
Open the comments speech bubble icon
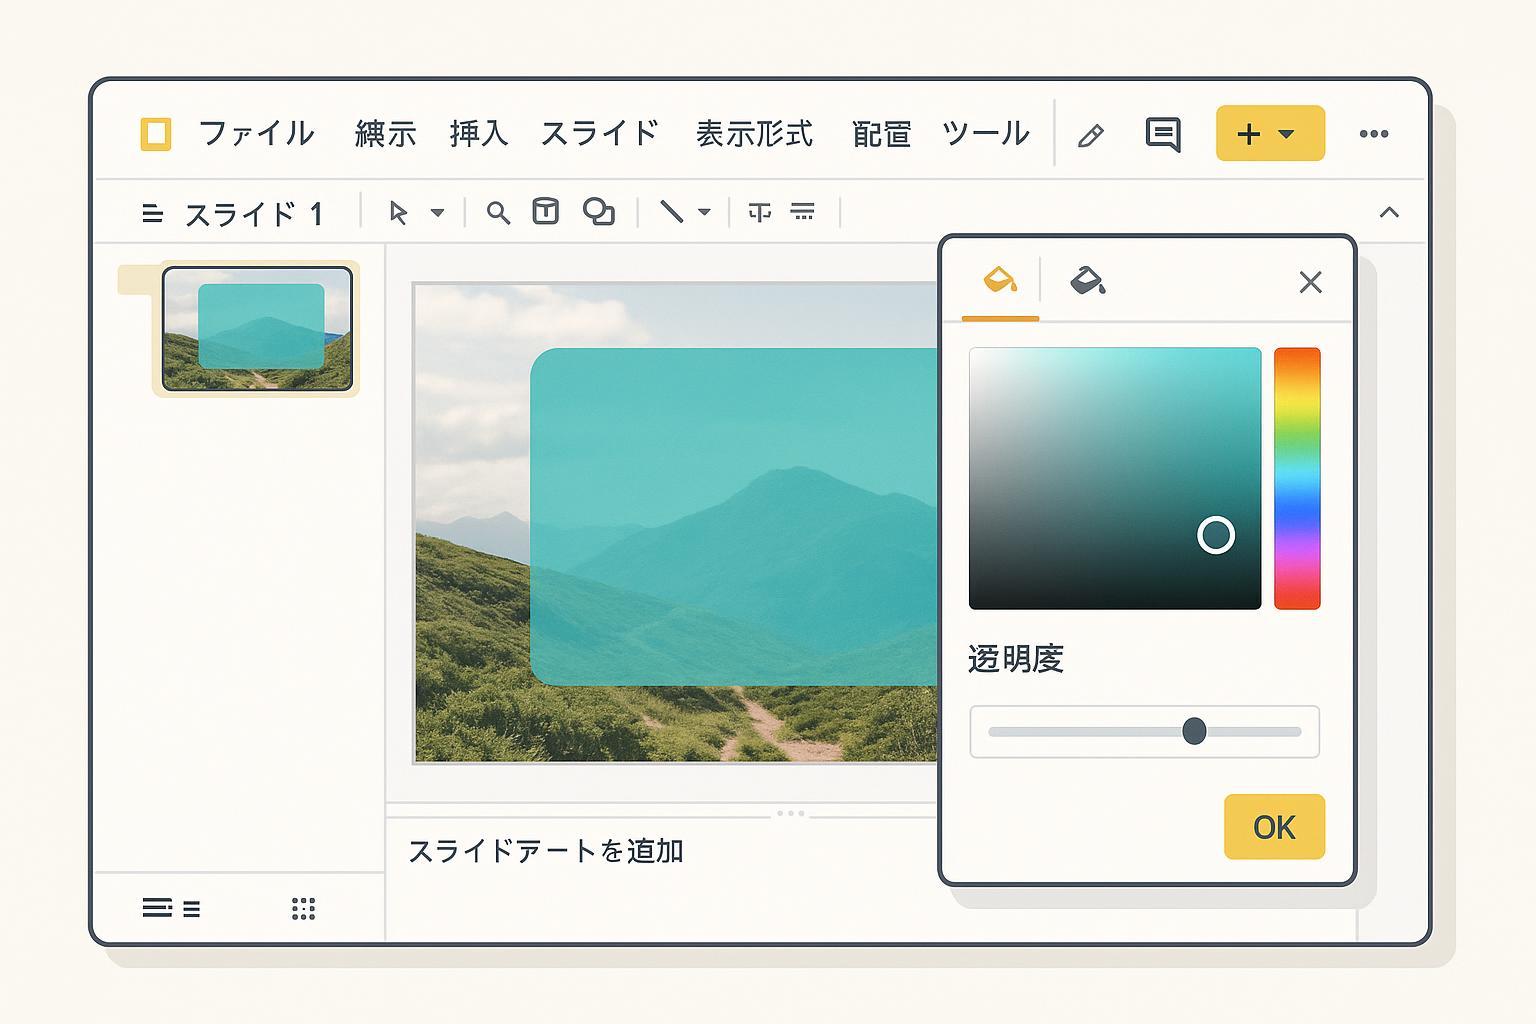(1162, 134)
